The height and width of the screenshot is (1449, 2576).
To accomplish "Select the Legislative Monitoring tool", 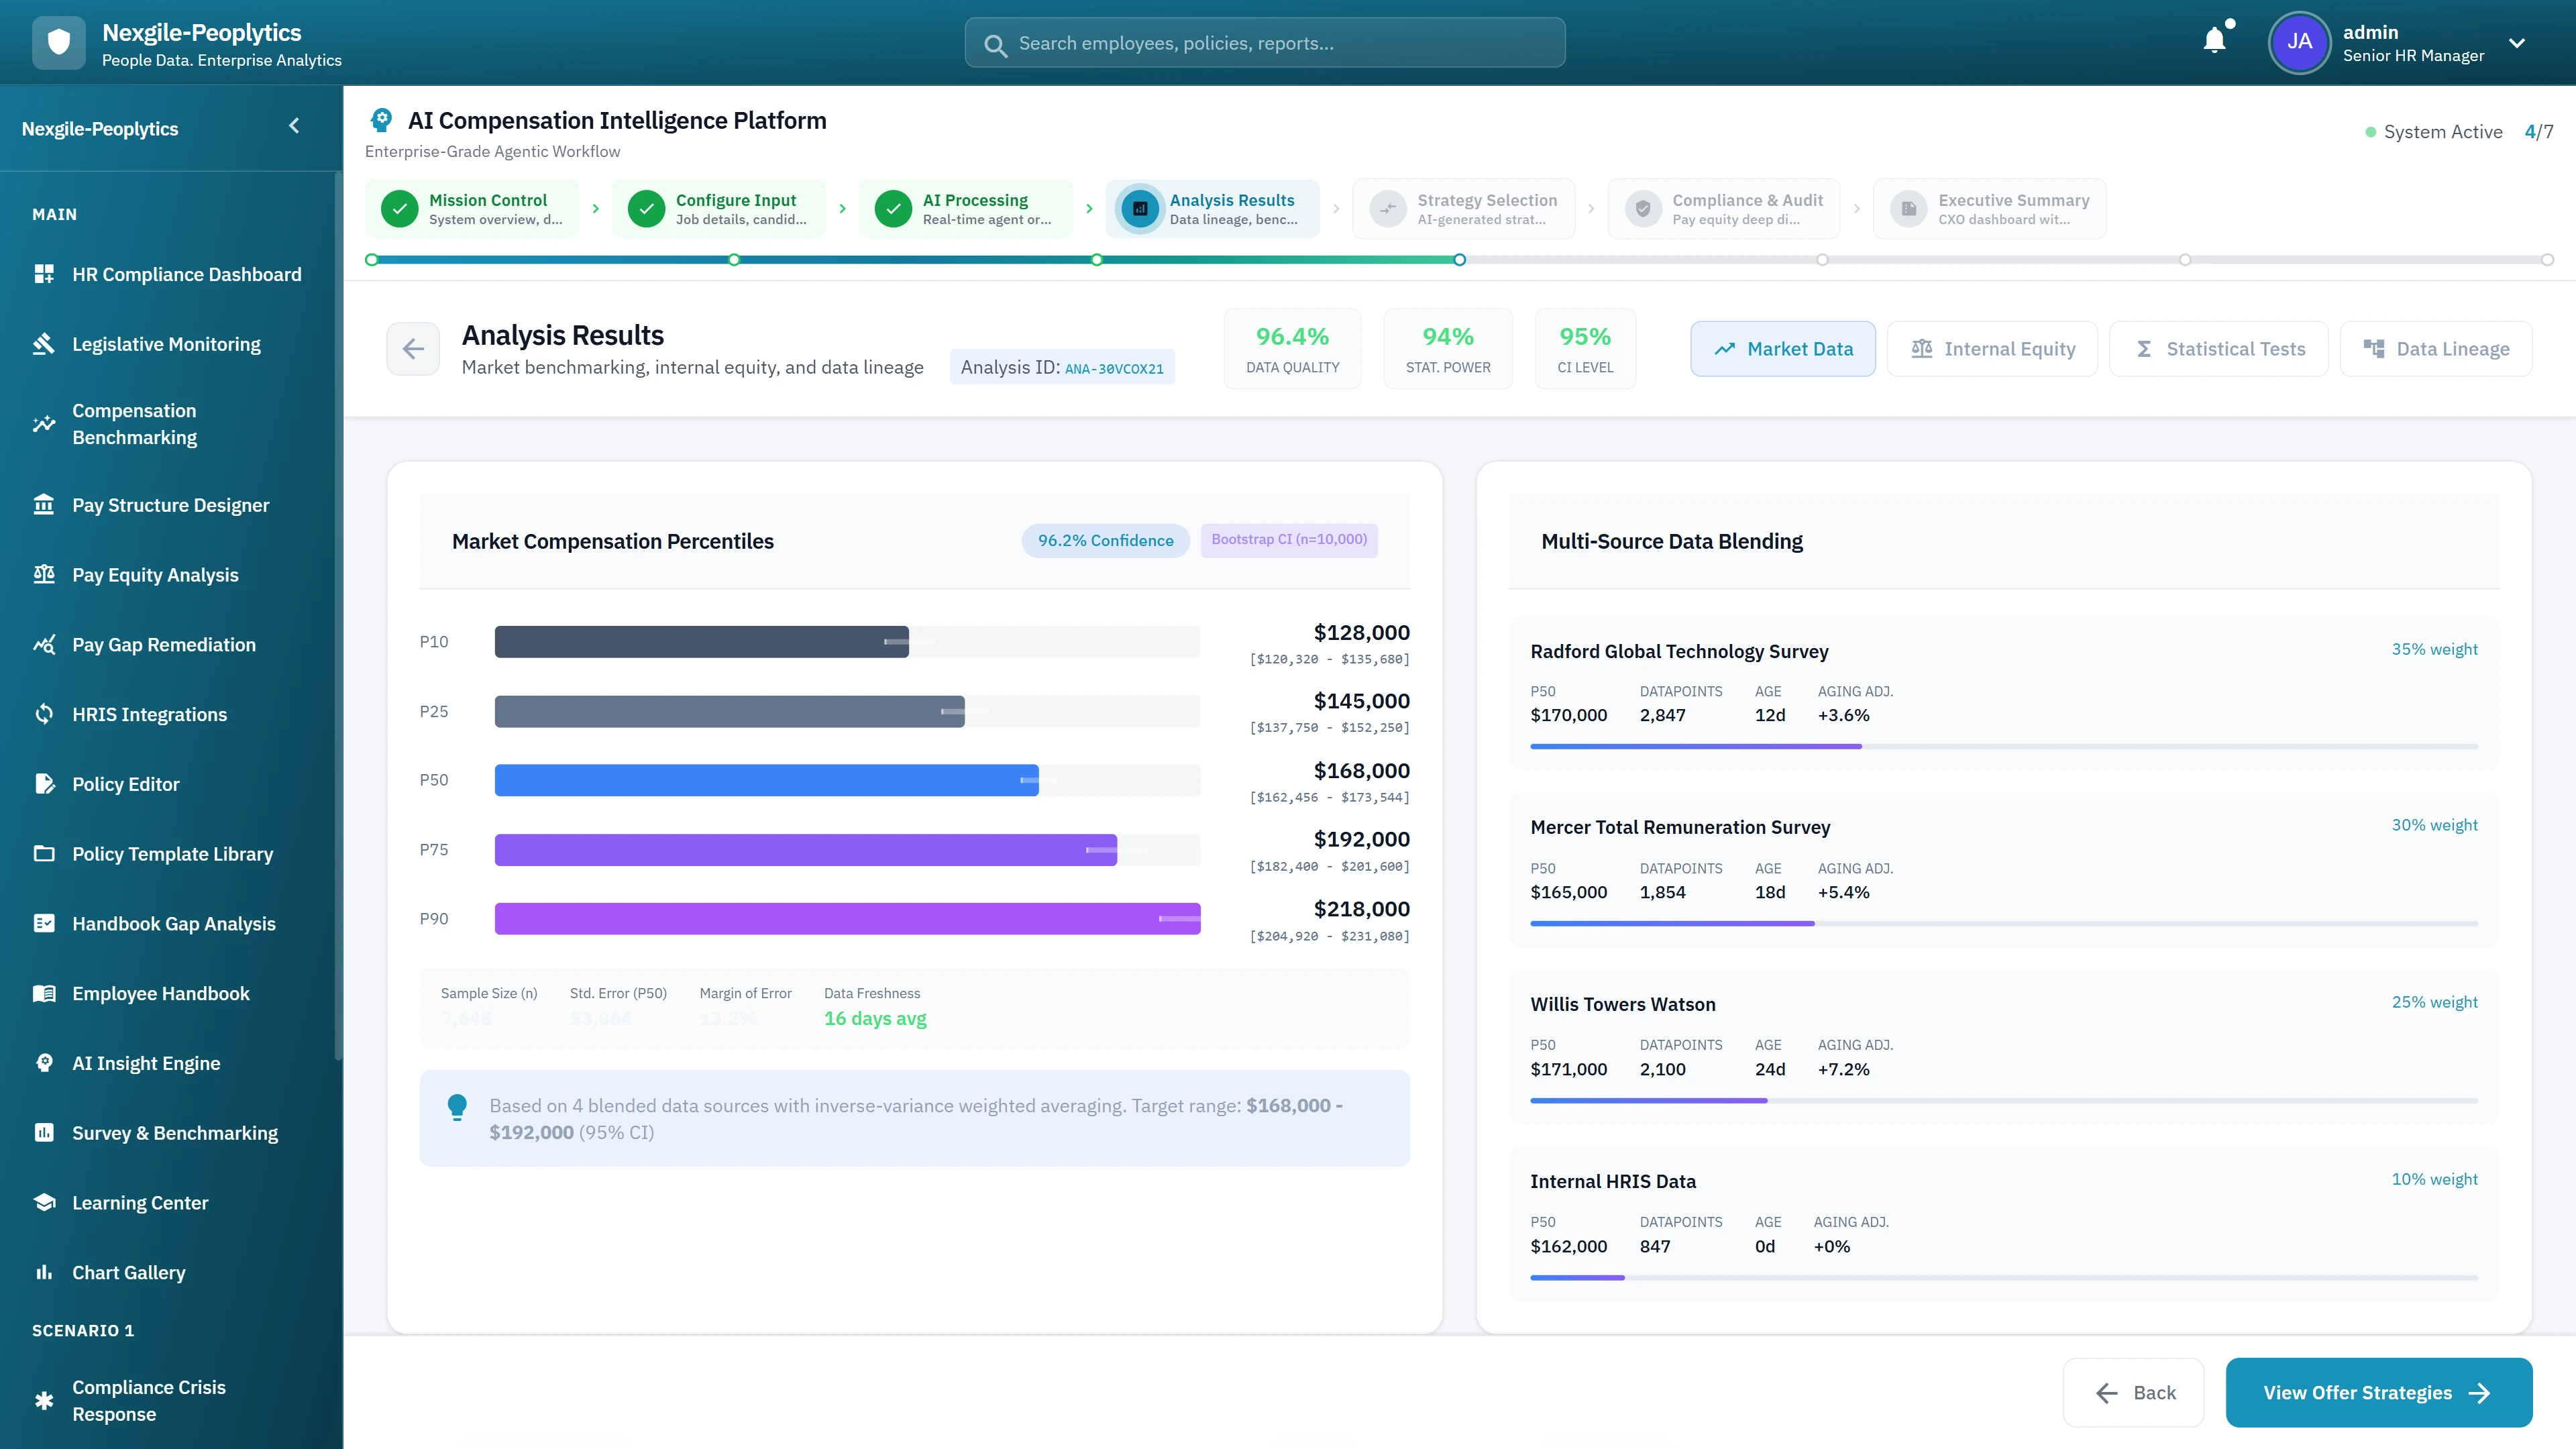I will 165,344.
